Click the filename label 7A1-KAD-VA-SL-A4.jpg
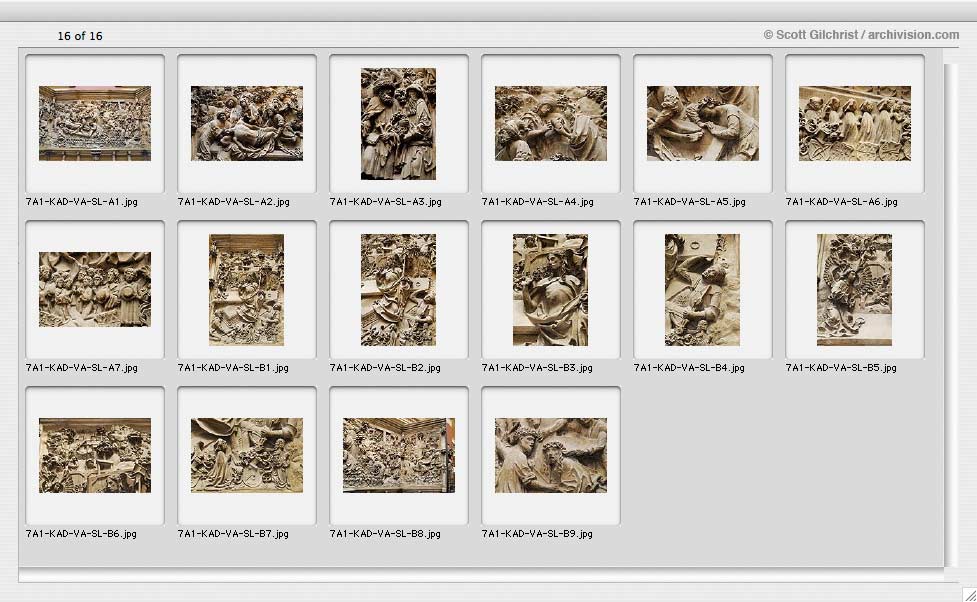This screenshot has height=602, width=977. (x=538, y=202)
